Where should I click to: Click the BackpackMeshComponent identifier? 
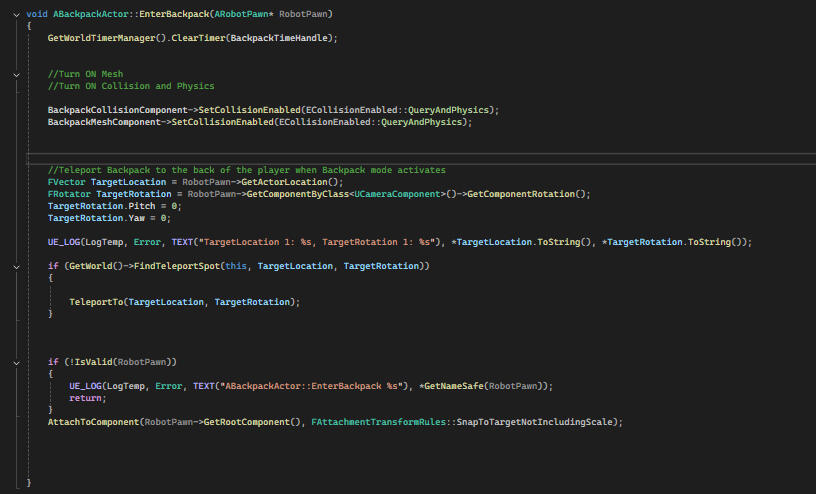click(101, 122)
